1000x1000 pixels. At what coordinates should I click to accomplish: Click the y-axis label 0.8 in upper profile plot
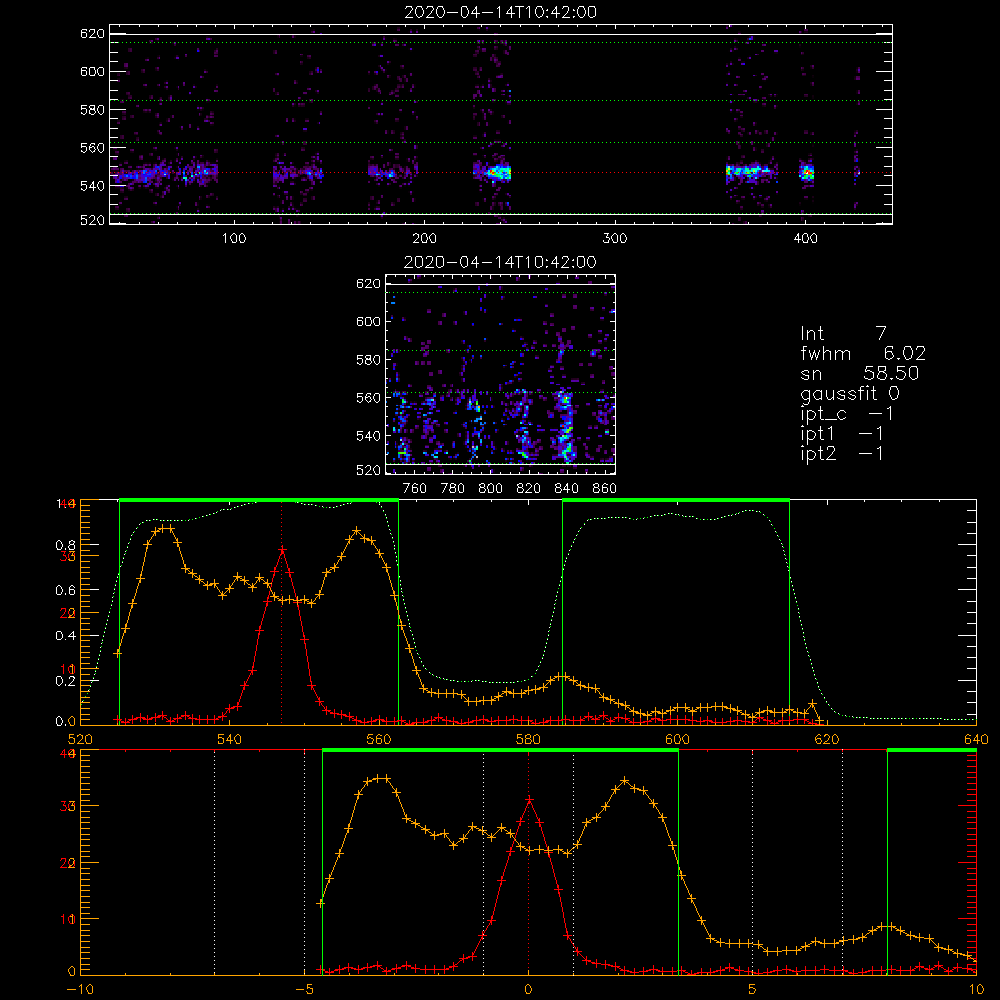click(x=66, y=545)
